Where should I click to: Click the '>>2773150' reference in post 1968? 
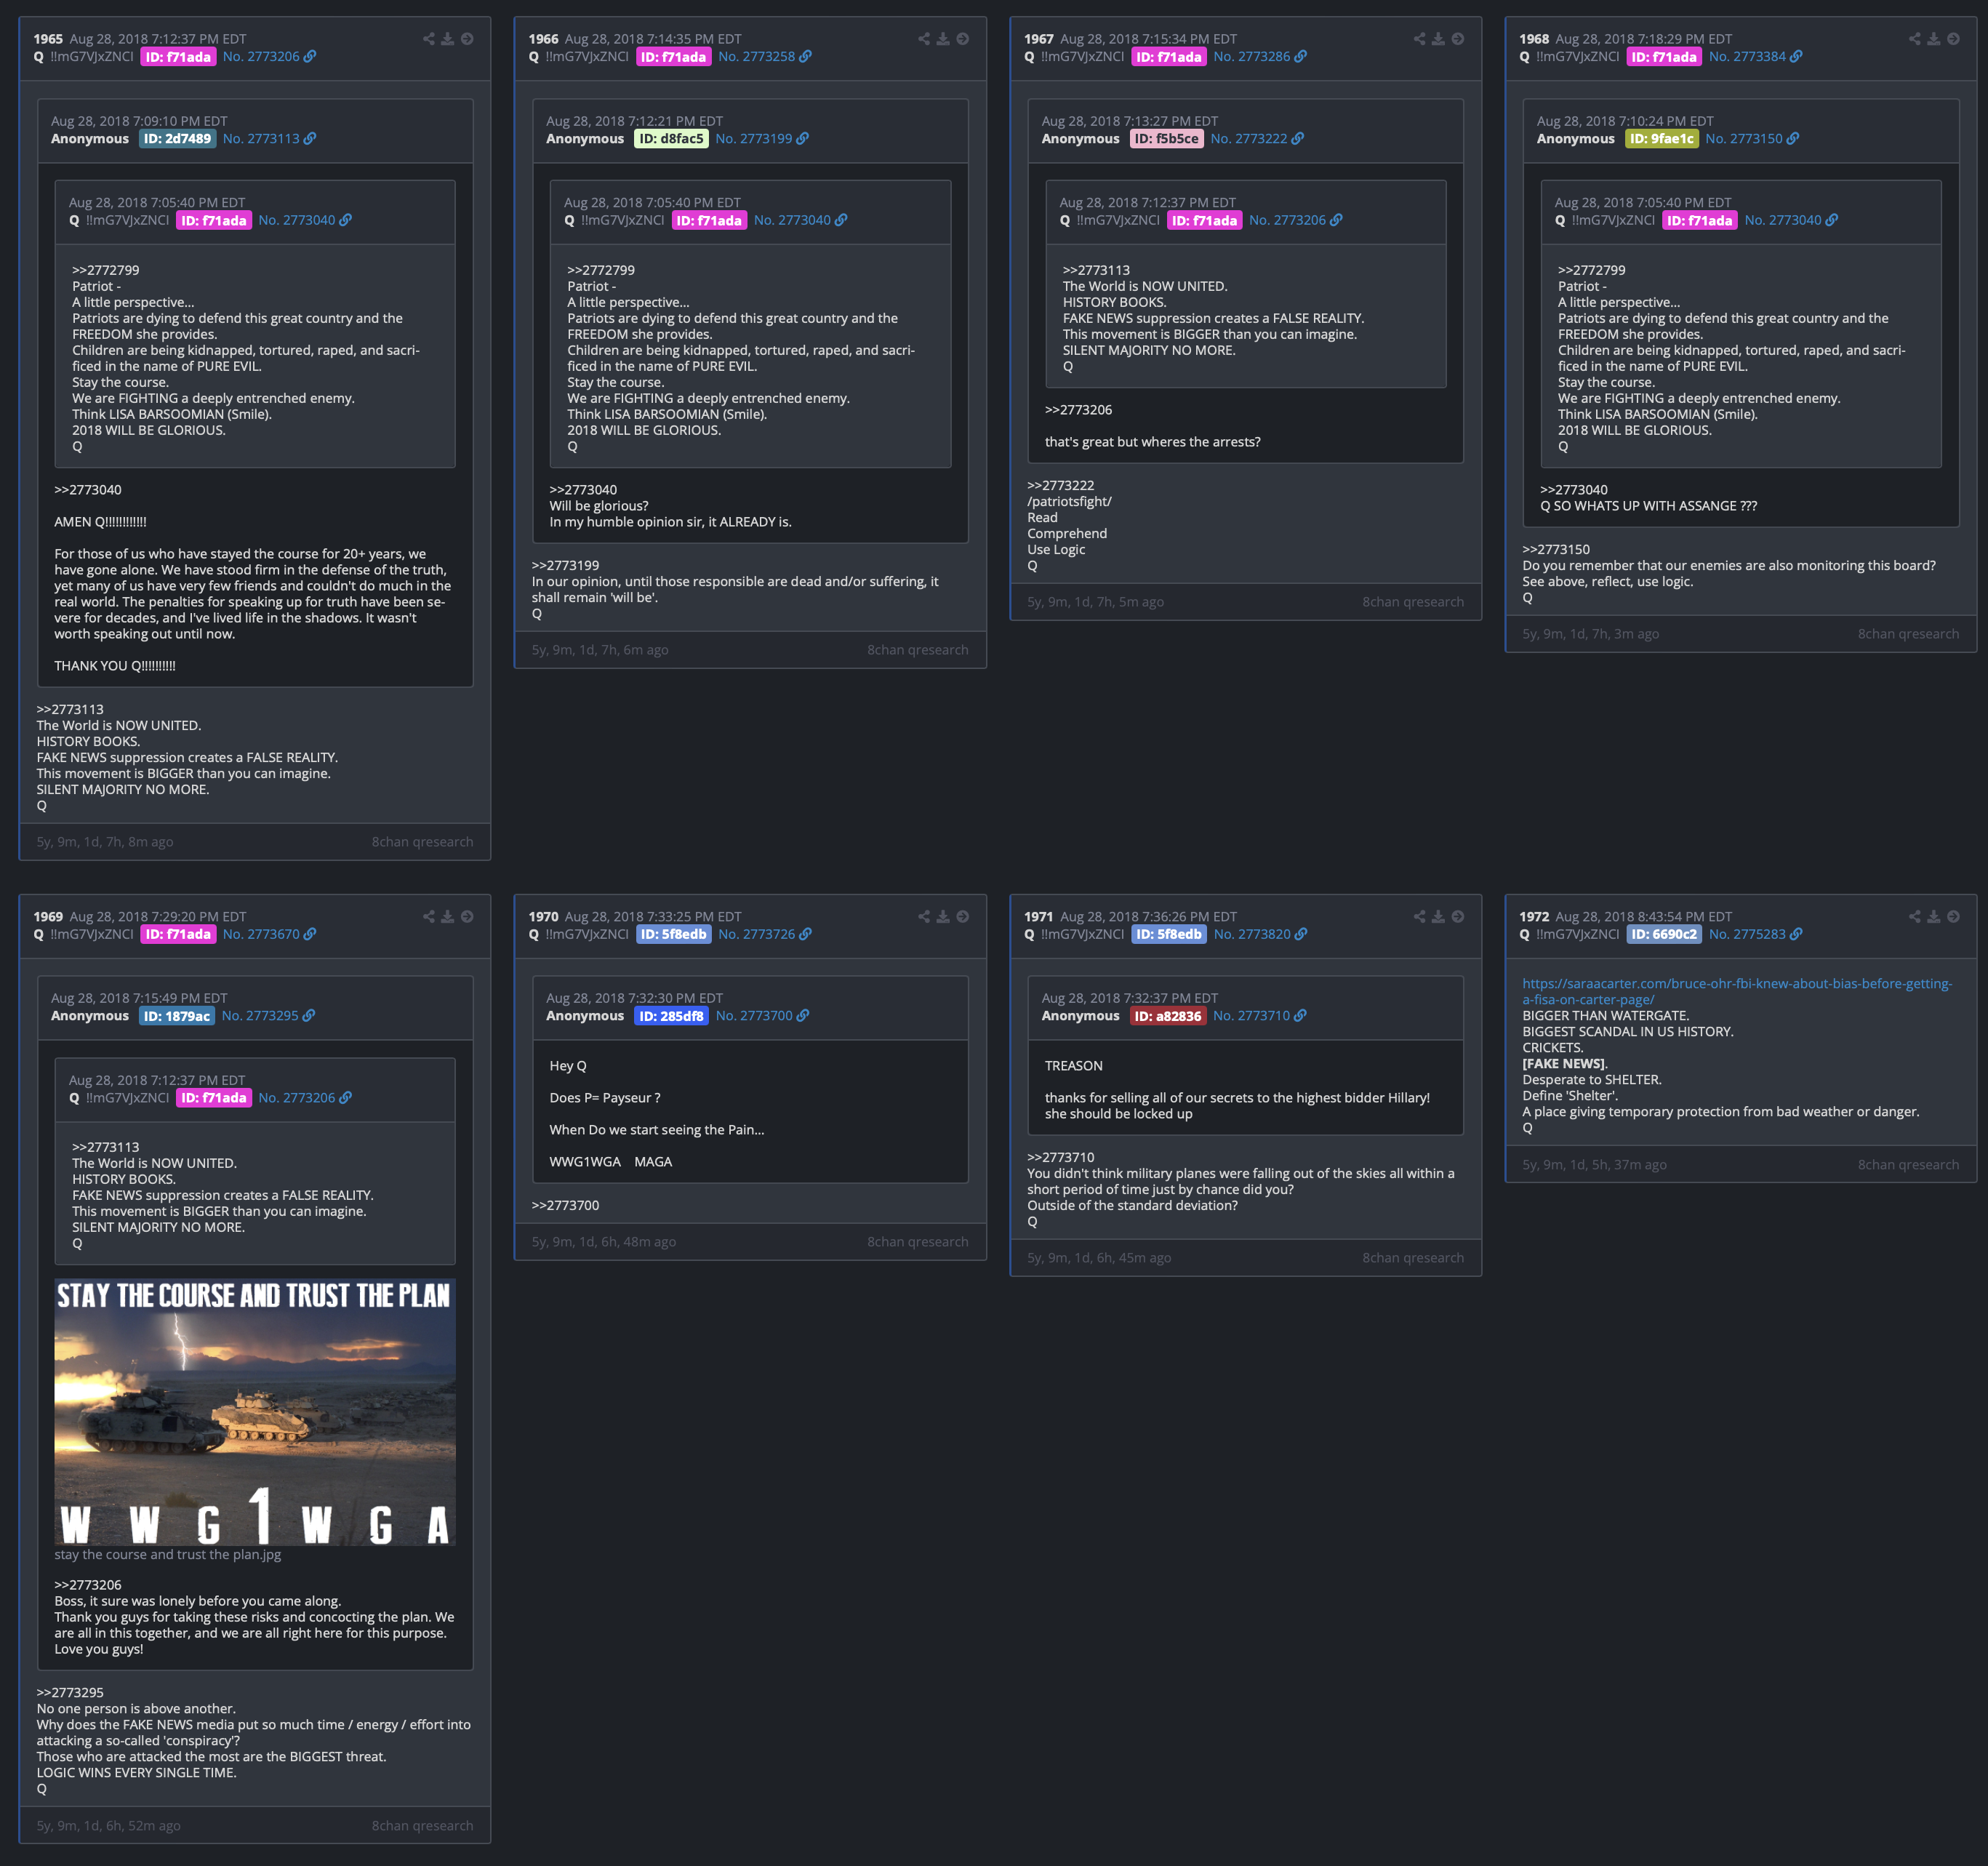coord(1556,550)
